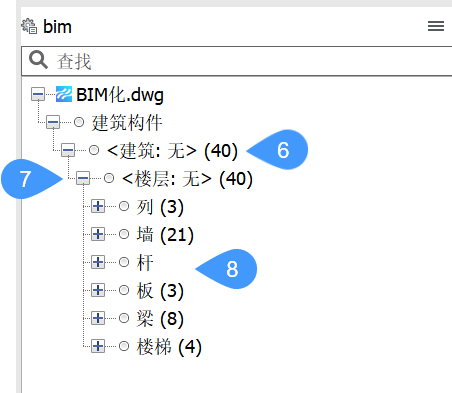Collapse the 建筑构件 tree node

pos(53,122)
